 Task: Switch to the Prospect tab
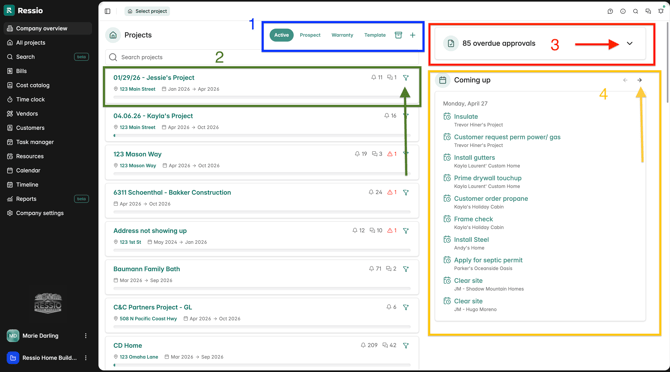tap(310, 35)
